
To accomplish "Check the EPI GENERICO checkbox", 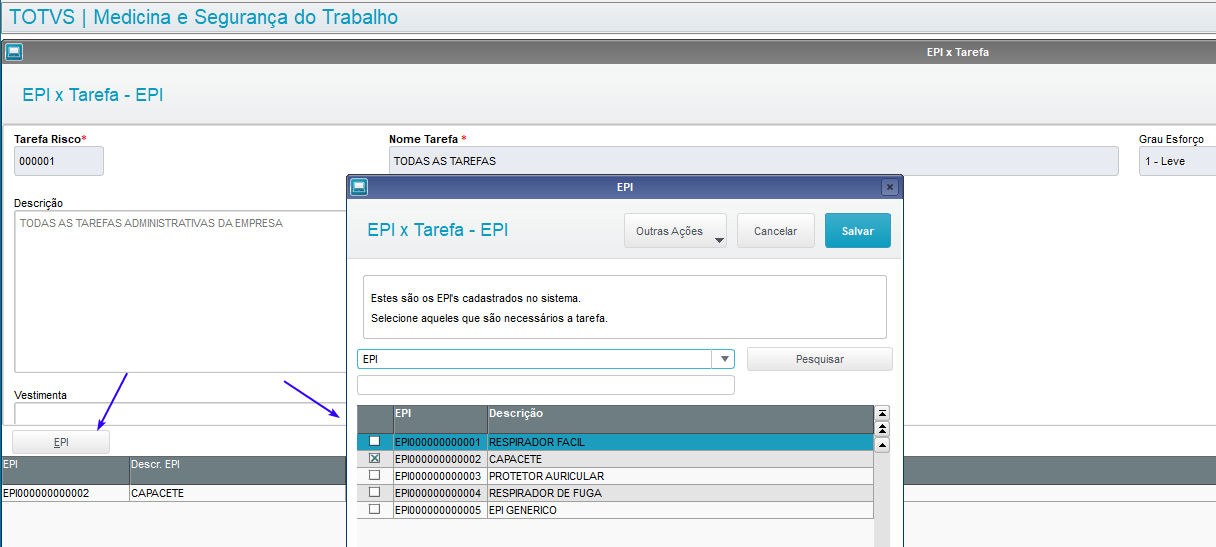I will (x=375, y=509).
